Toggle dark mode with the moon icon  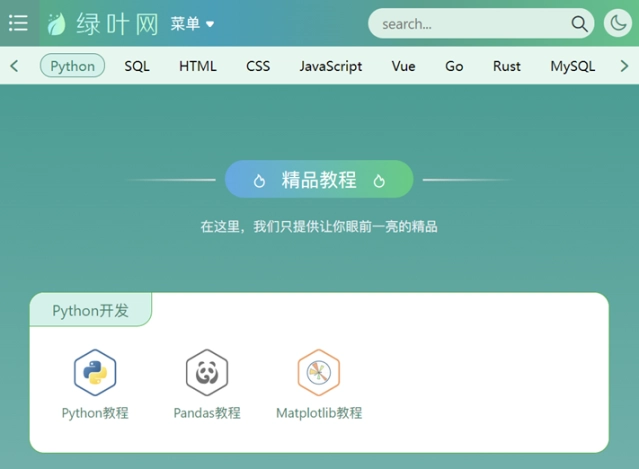(618, 23)
